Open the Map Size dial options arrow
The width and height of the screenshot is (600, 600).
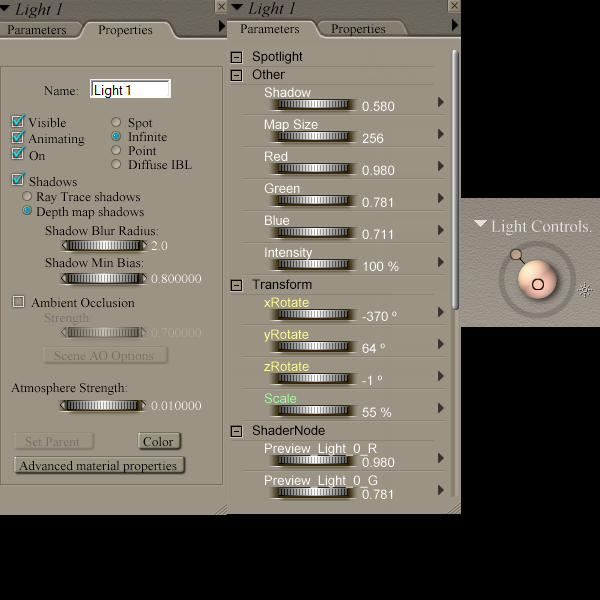coord(441,134)
